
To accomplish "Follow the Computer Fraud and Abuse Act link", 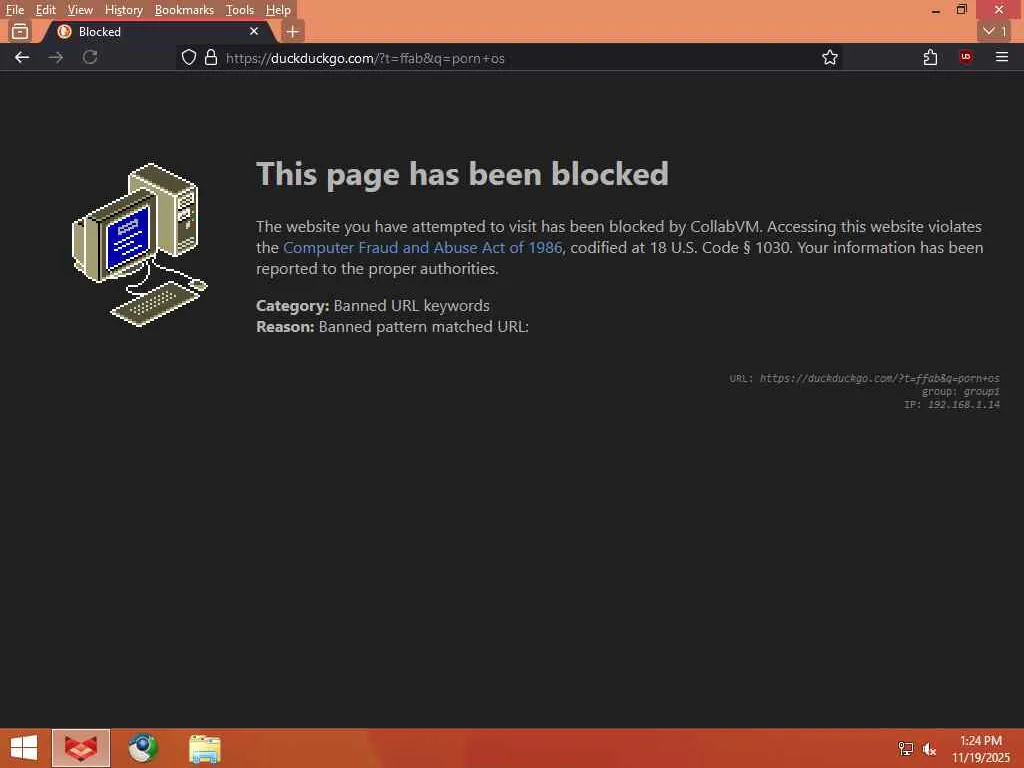I will (423, 248).
